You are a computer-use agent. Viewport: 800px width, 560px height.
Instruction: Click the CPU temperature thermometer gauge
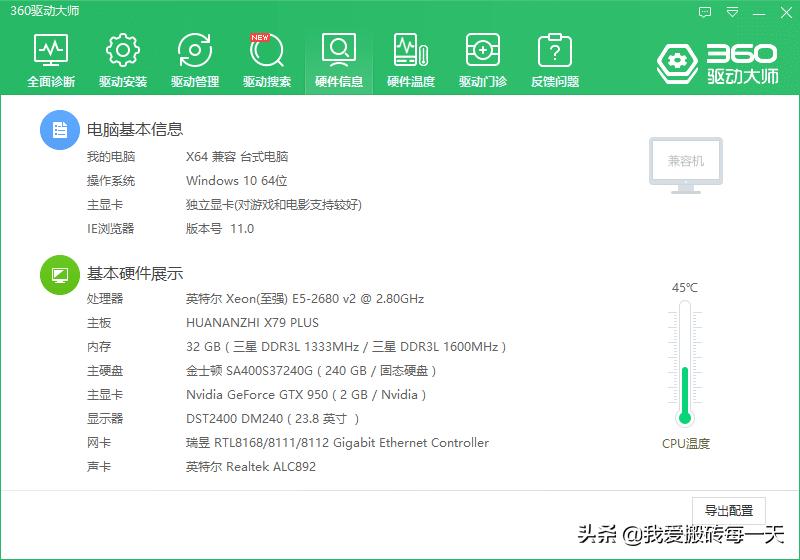click(685, 363)
